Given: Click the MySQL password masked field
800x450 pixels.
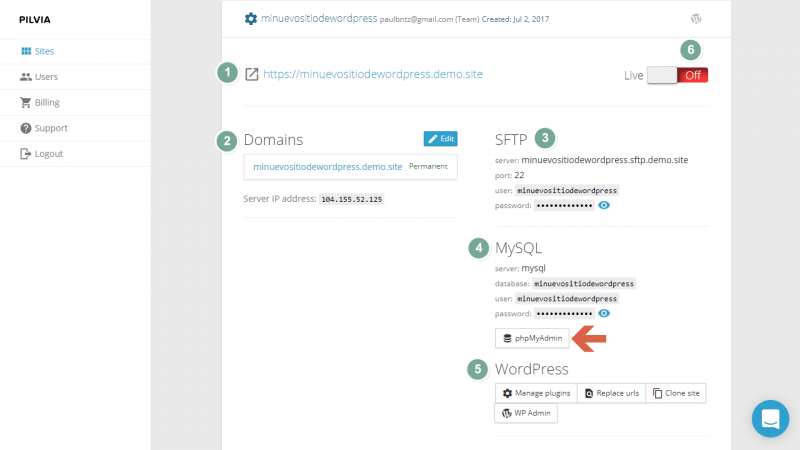Looking at the screenshot, I should [564, 314].
